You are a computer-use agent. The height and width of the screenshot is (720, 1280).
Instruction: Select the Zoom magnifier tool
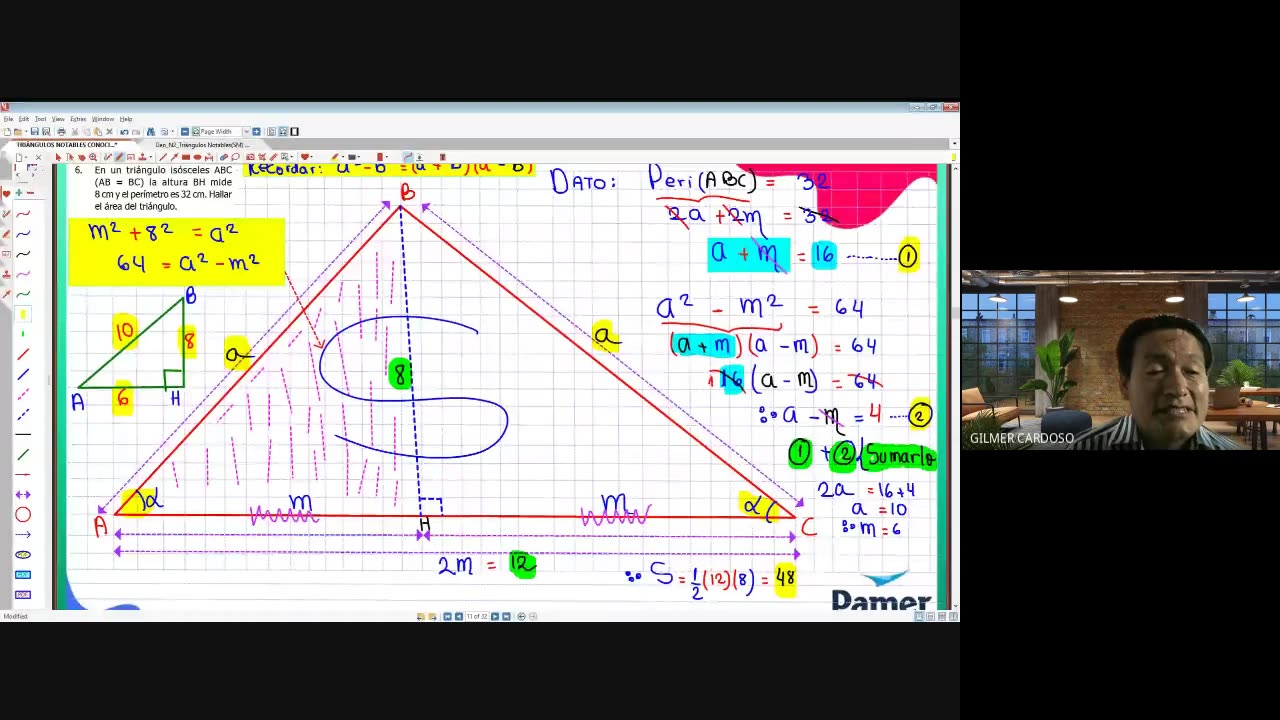coord(93,157)
